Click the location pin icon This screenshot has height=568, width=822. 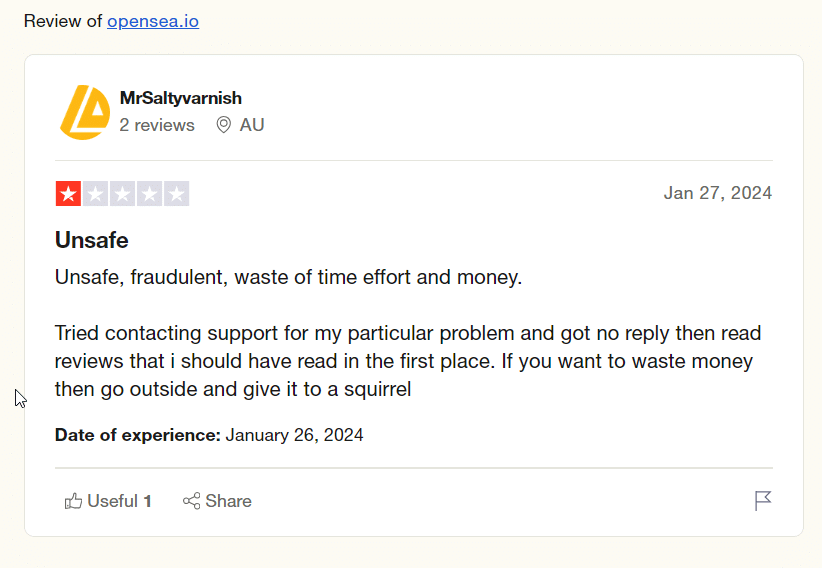click(x=224, y=125)
